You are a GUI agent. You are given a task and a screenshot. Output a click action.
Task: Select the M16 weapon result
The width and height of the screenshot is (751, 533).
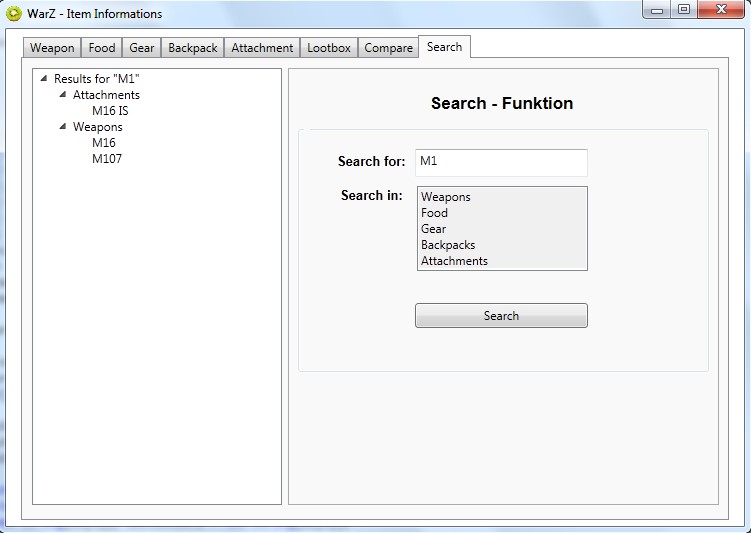[x=104, y=143]
